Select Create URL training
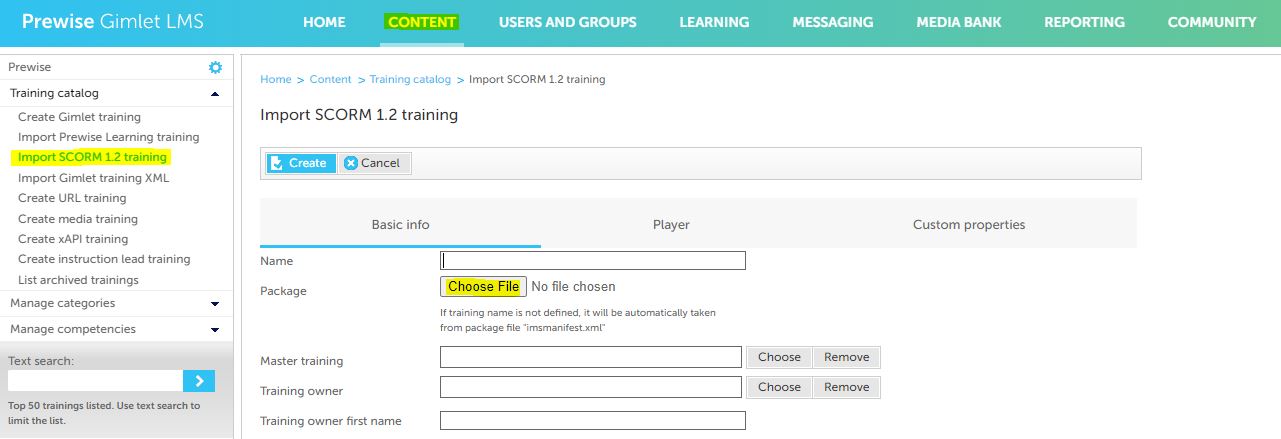The image size is (1281, 439). [72, 198]
